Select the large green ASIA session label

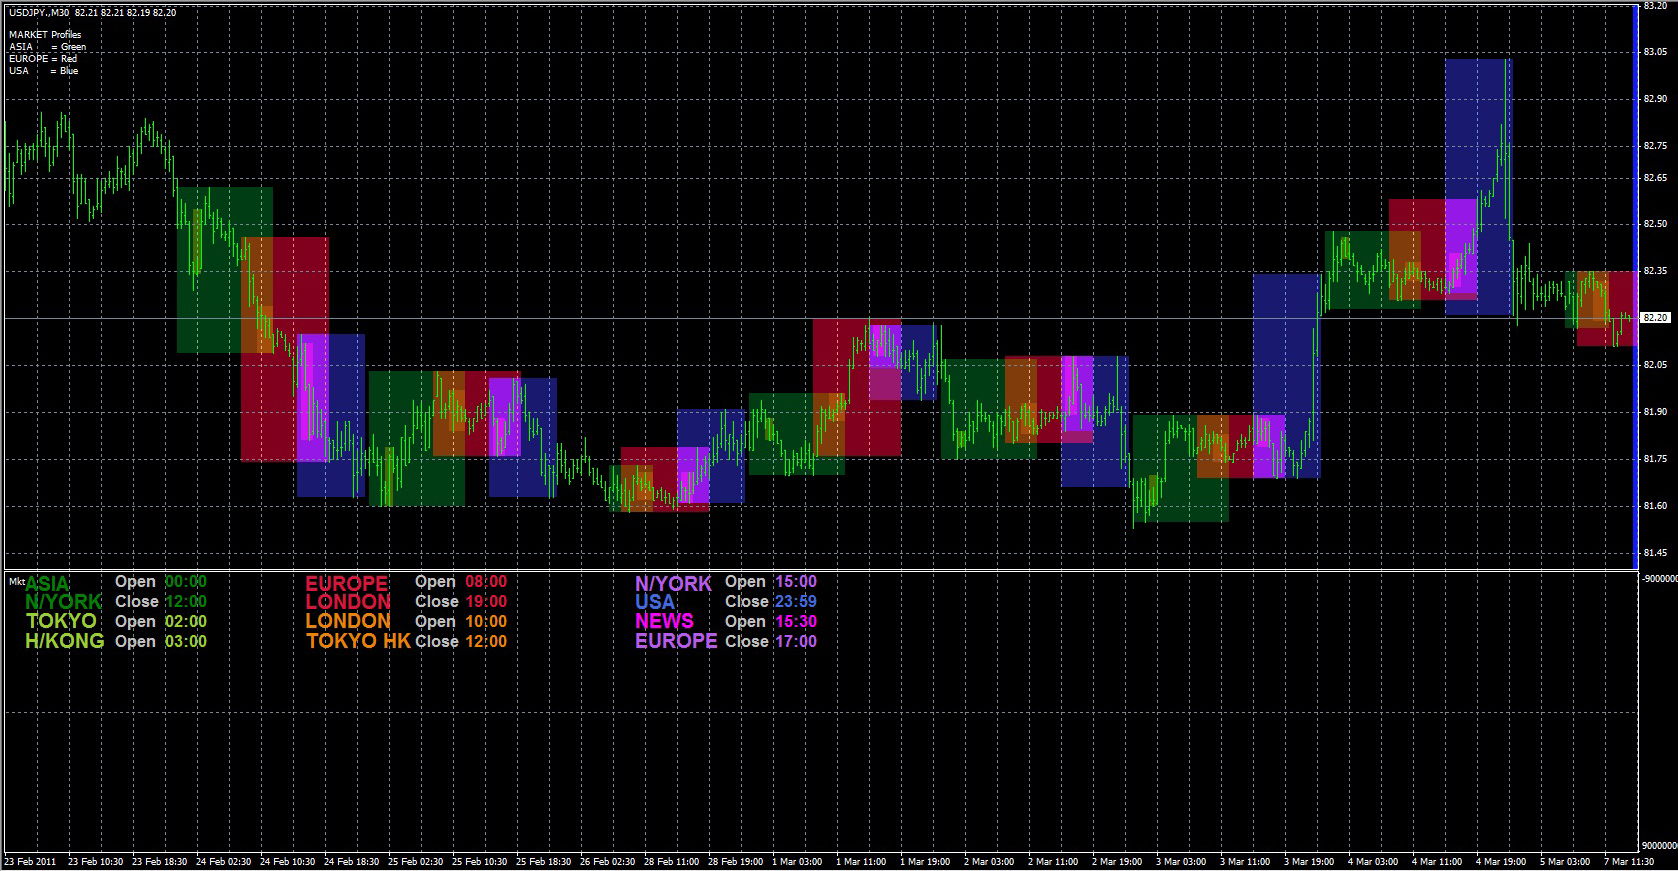point(47,584)
